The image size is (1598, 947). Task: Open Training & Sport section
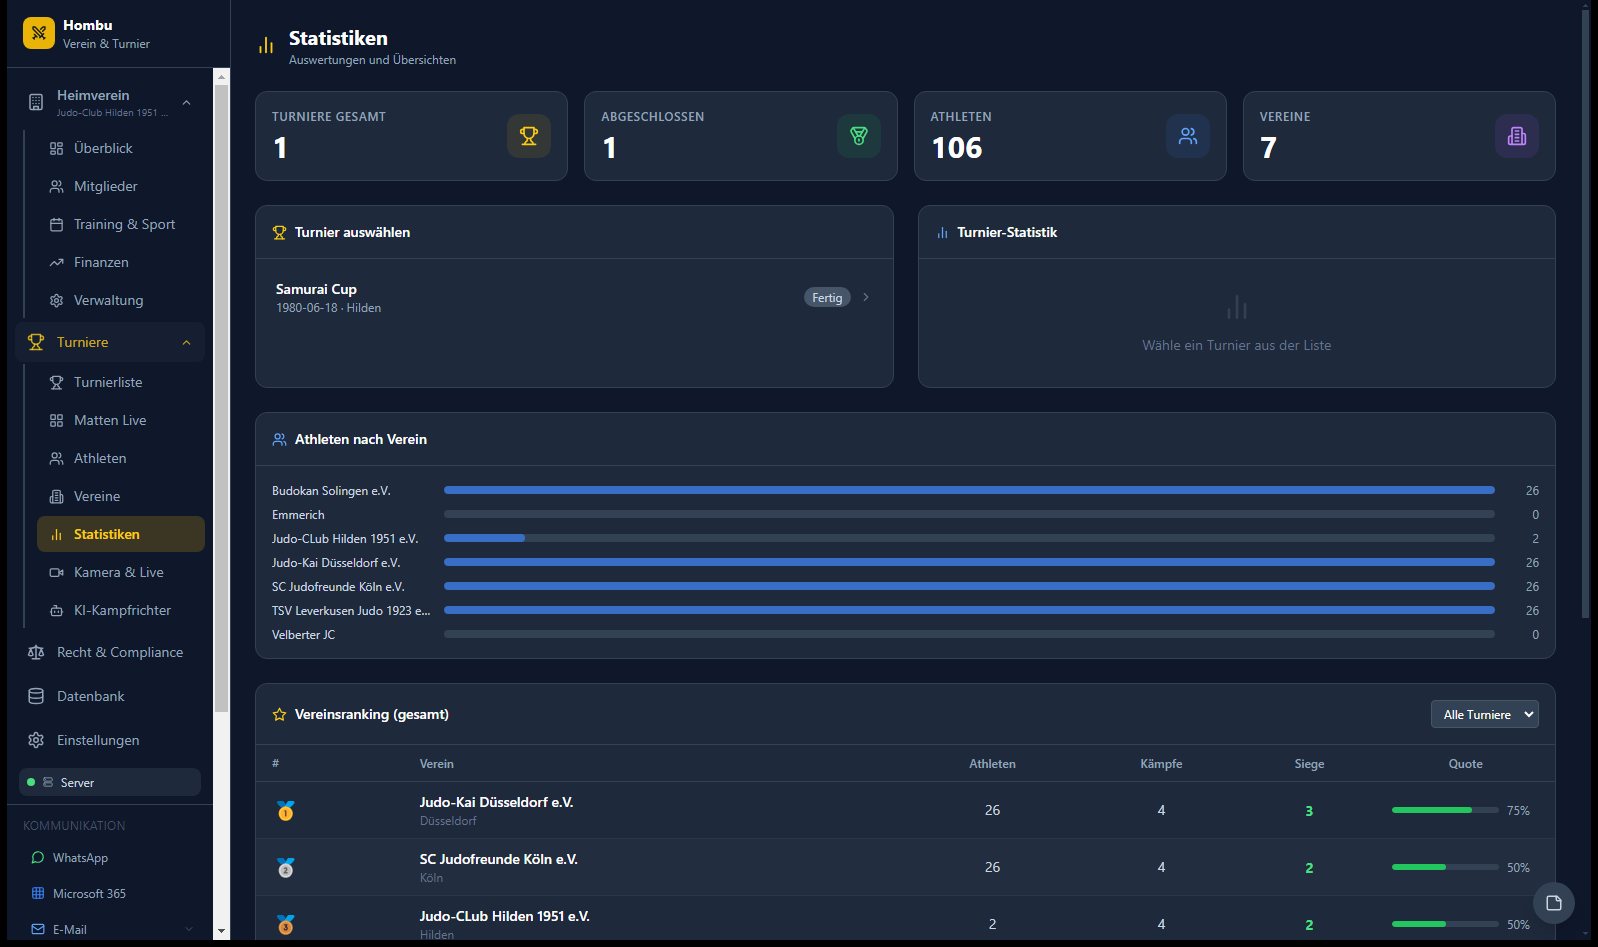click(121, 224)
